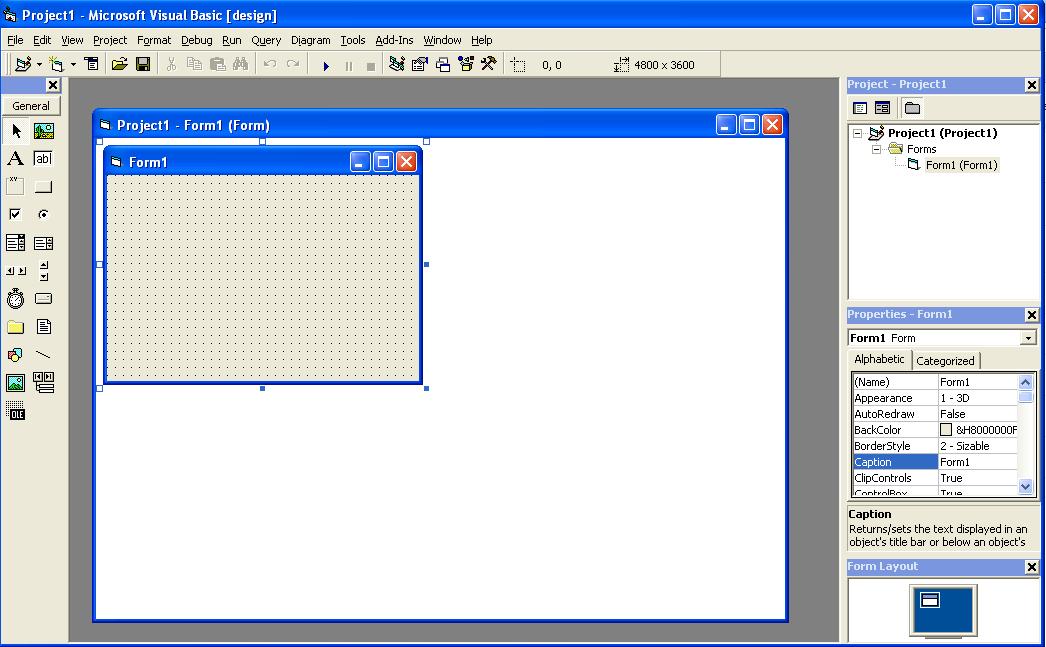The height and width of the screenshot is (647, 1046).
Task: Select the DriveListBox tool
Action: click(x=43, y=299)
